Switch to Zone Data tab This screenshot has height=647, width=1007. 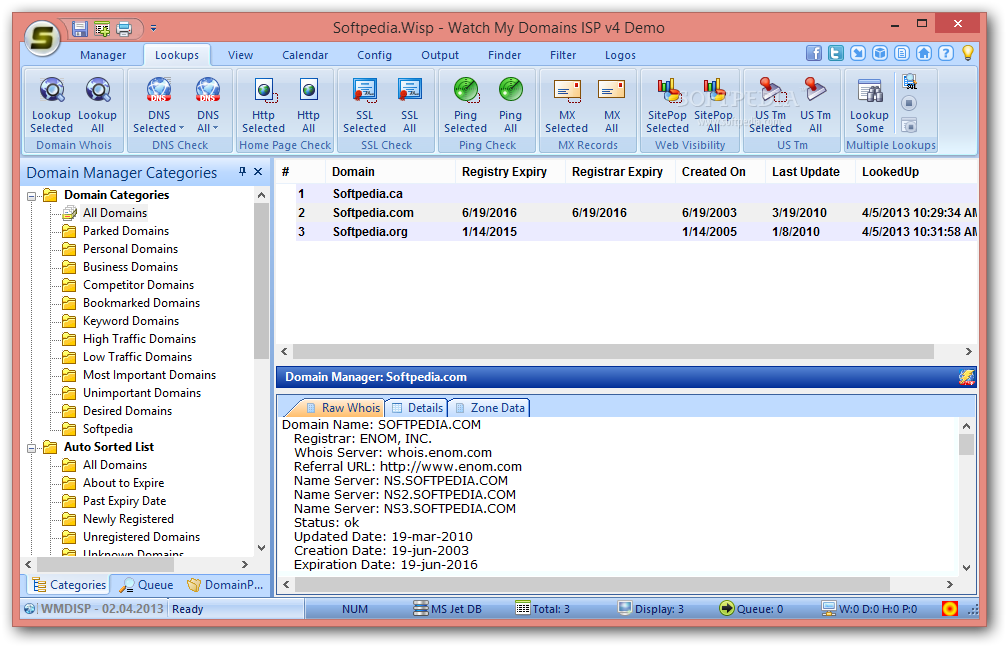[490, 408]
